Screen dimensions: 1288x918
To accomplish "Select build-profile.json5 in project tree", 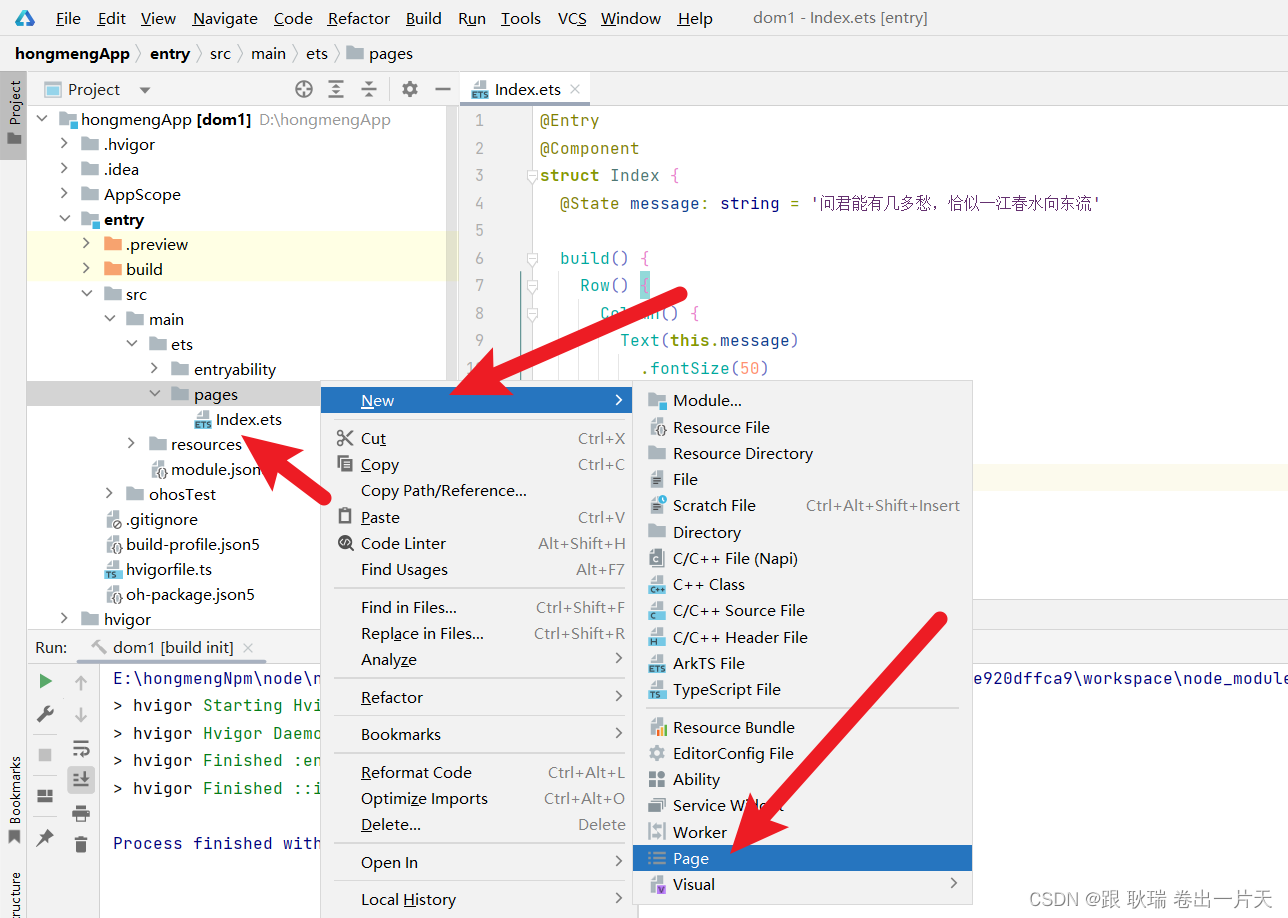I will 192,544.
